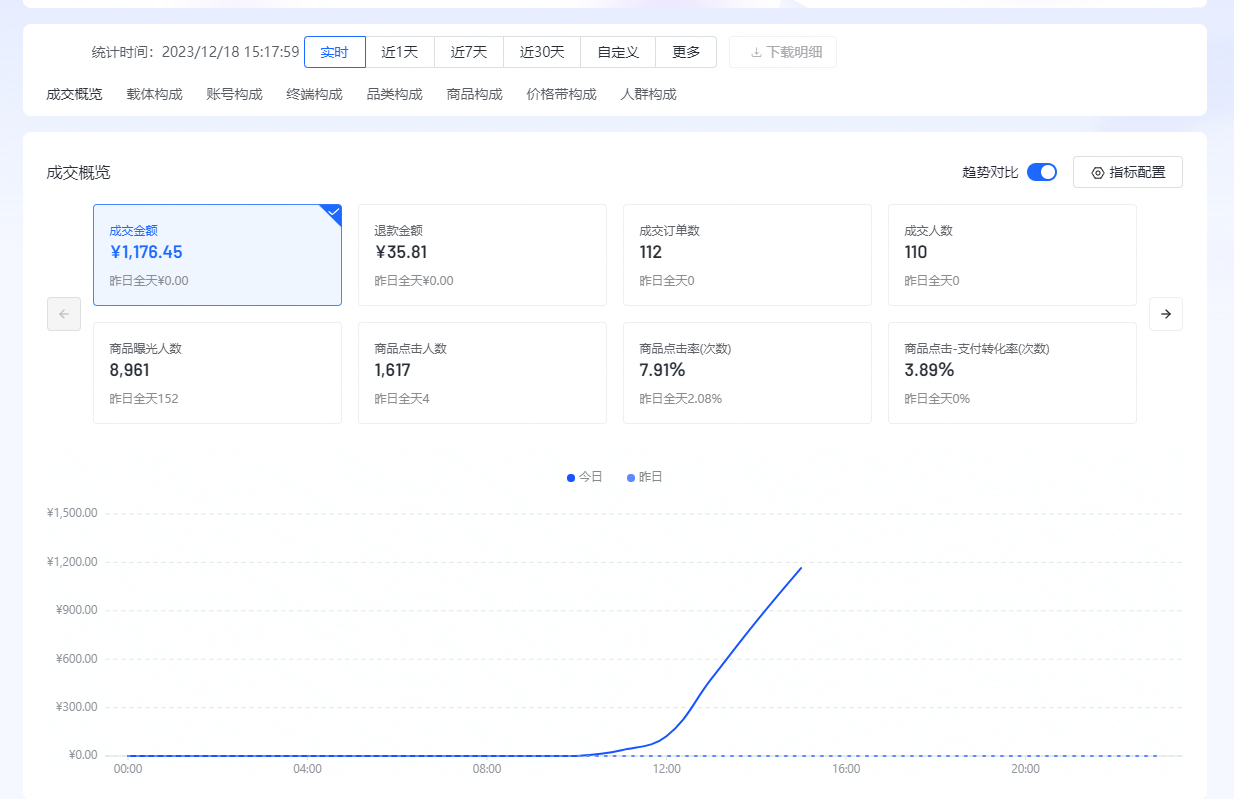Viewport: 1234px width, 799px height.
Task: Select the 成交金额 metric card
Action: click(217, 255)
